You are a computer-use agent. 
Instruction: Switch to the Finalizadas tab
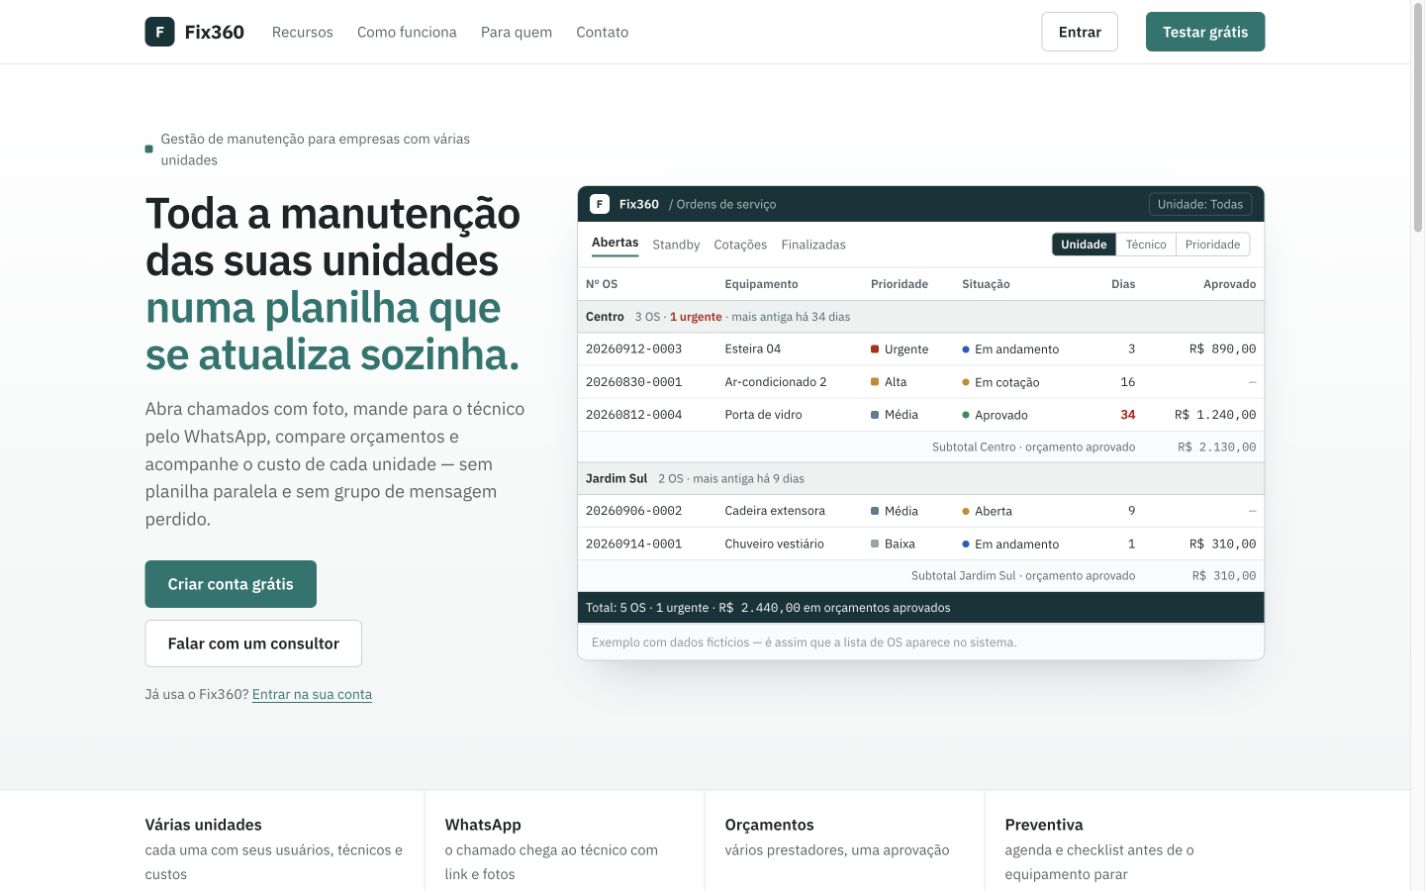click(x=813, y=244)
